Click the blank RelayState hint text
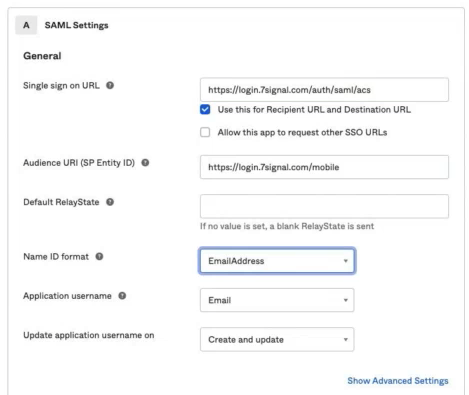The height and width of the screenshot is (395, 469). 287,226
